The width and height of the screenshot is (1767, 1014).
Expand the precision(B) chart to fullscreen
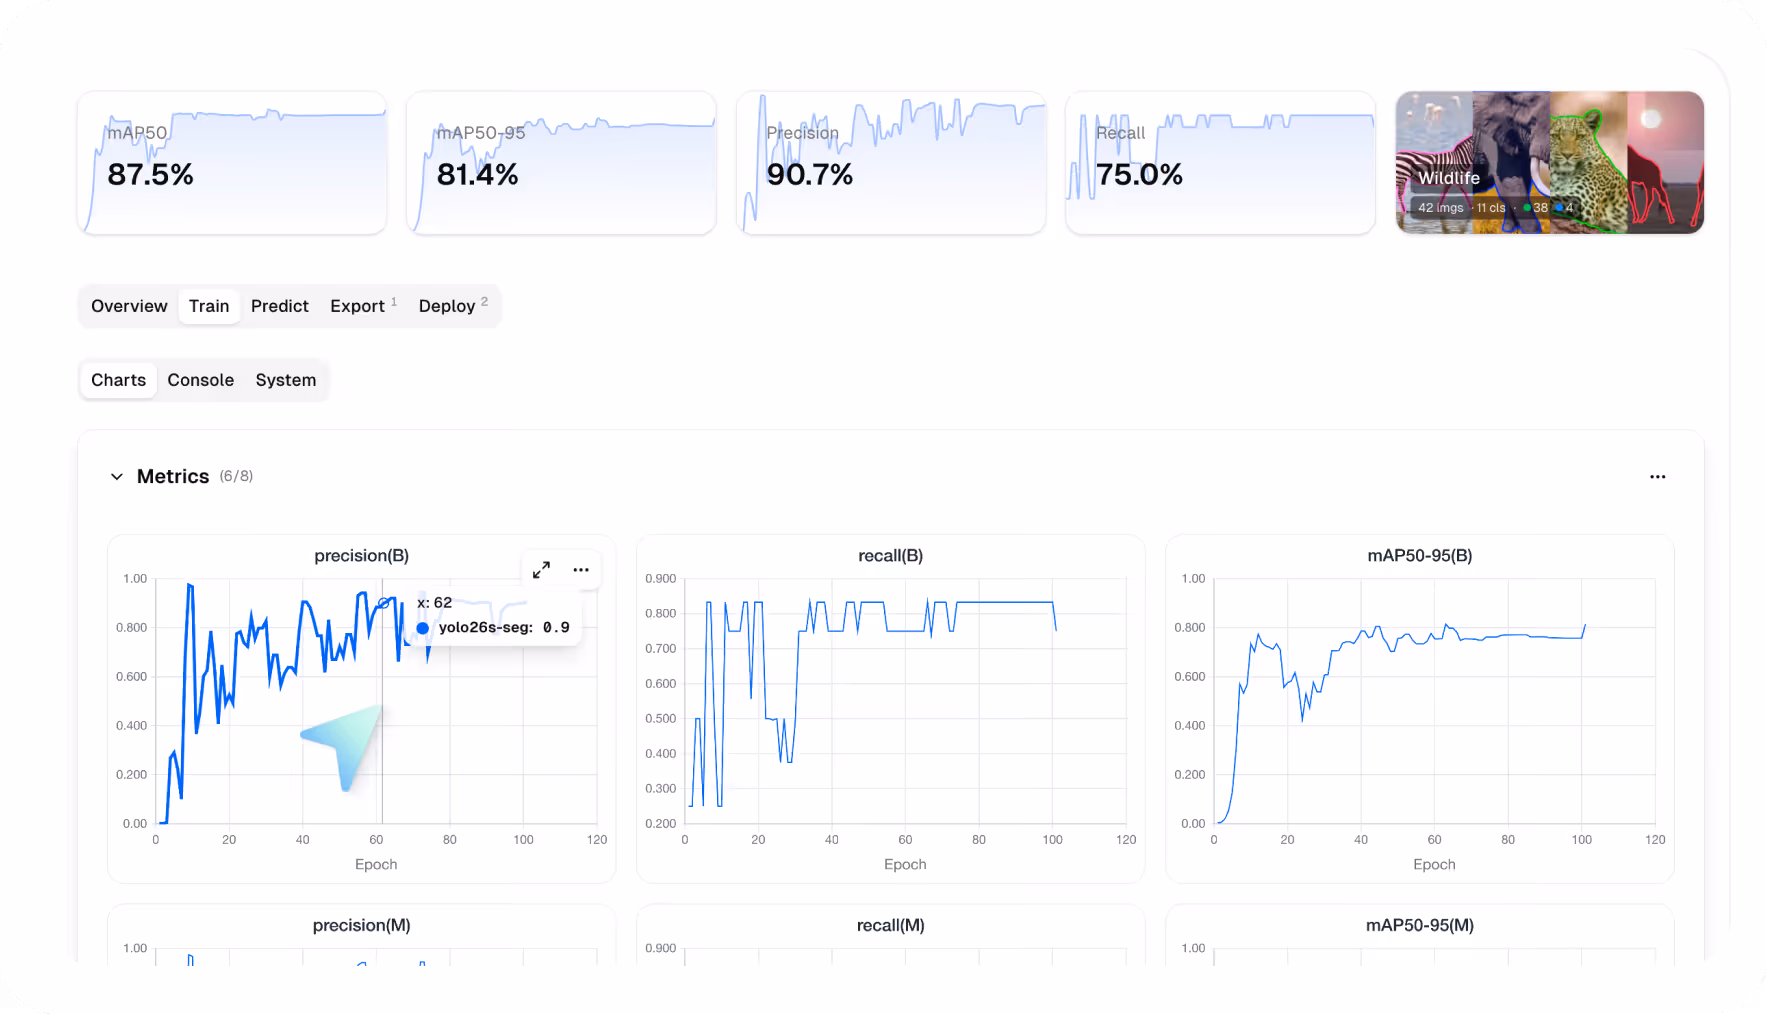pos(541,570)
